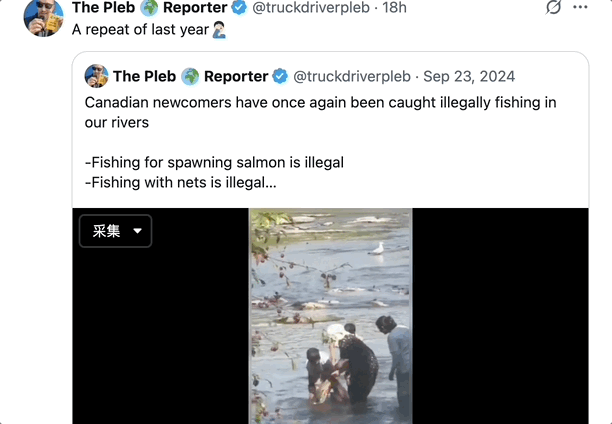Click the 采集 collect button label

[x=106, y=231]
